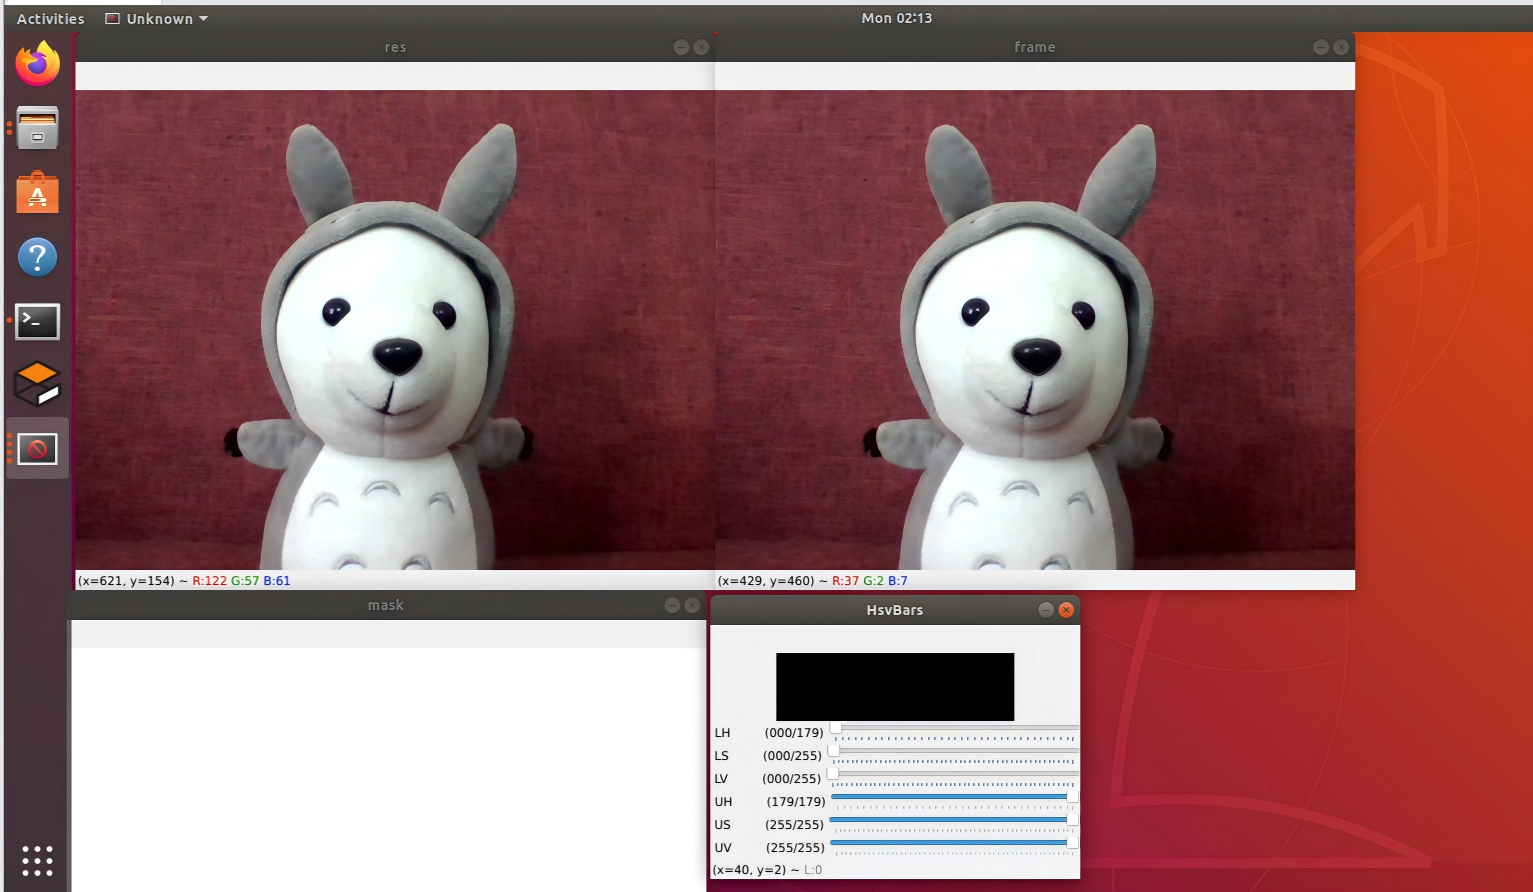Click the LV value (000/255)
Screen dimensions: 1533x892
coord(792,779)
